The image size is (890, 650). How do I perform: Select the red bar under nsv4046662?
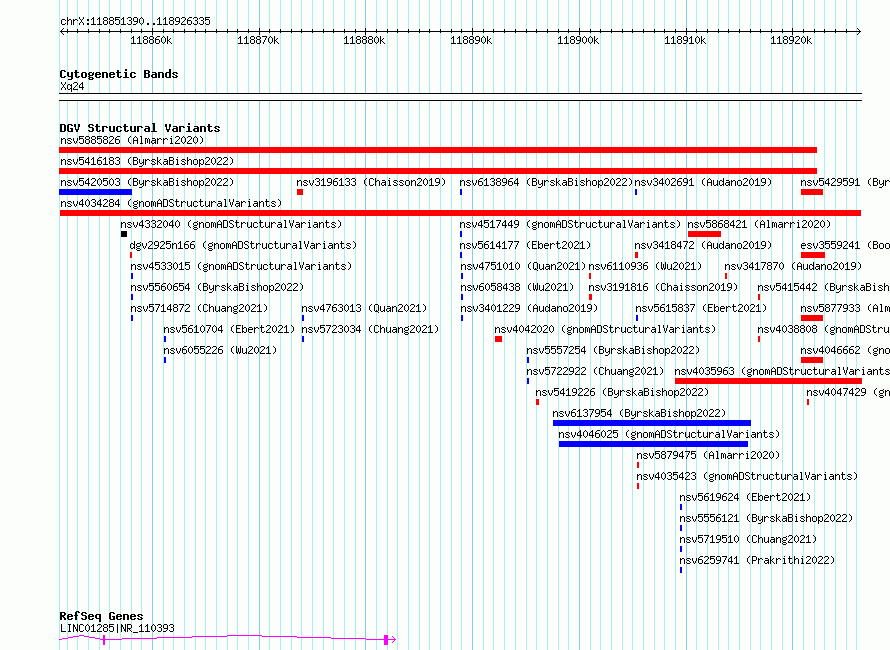coord(812,360)
